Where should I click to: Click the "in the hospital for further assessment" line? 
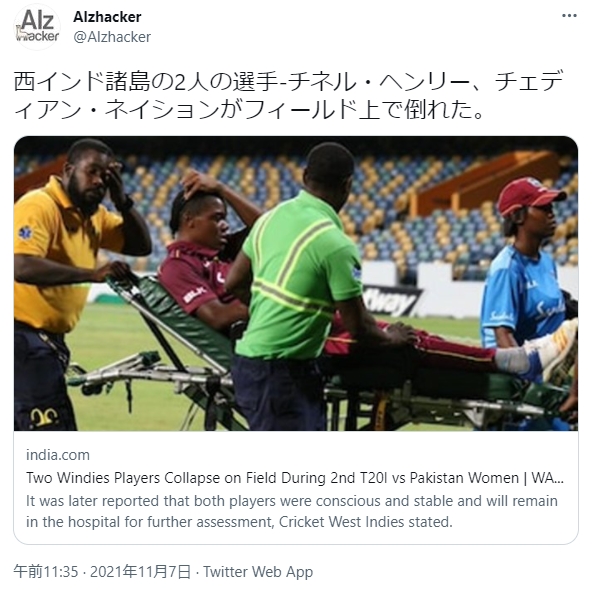click(x=239, y=522)
